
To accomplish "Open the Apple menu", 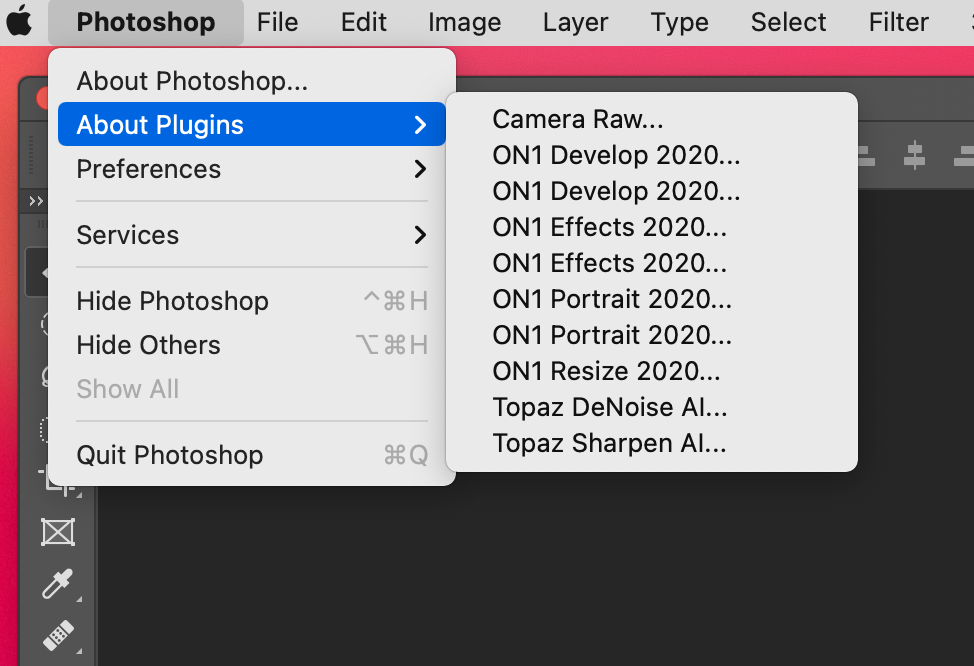I will coord(19,22).
